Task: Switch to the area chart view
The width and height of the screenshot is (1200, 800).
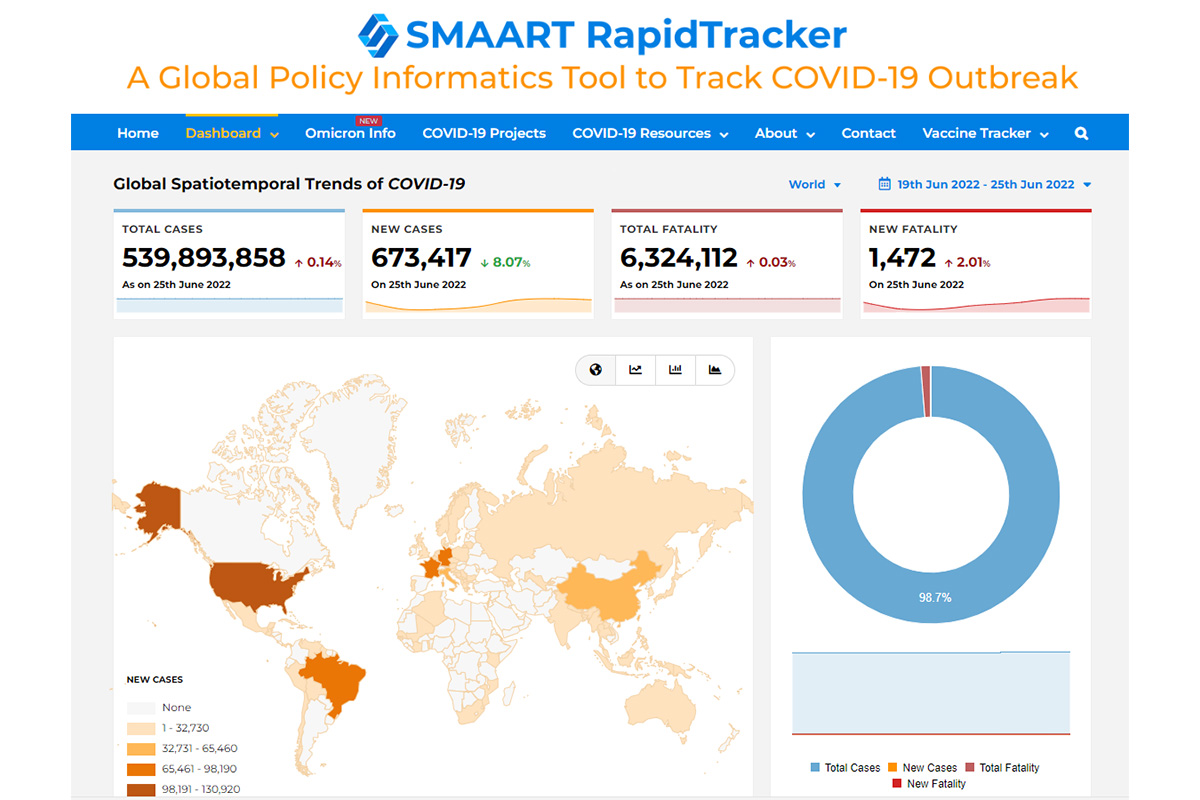Action: [715, 370]
